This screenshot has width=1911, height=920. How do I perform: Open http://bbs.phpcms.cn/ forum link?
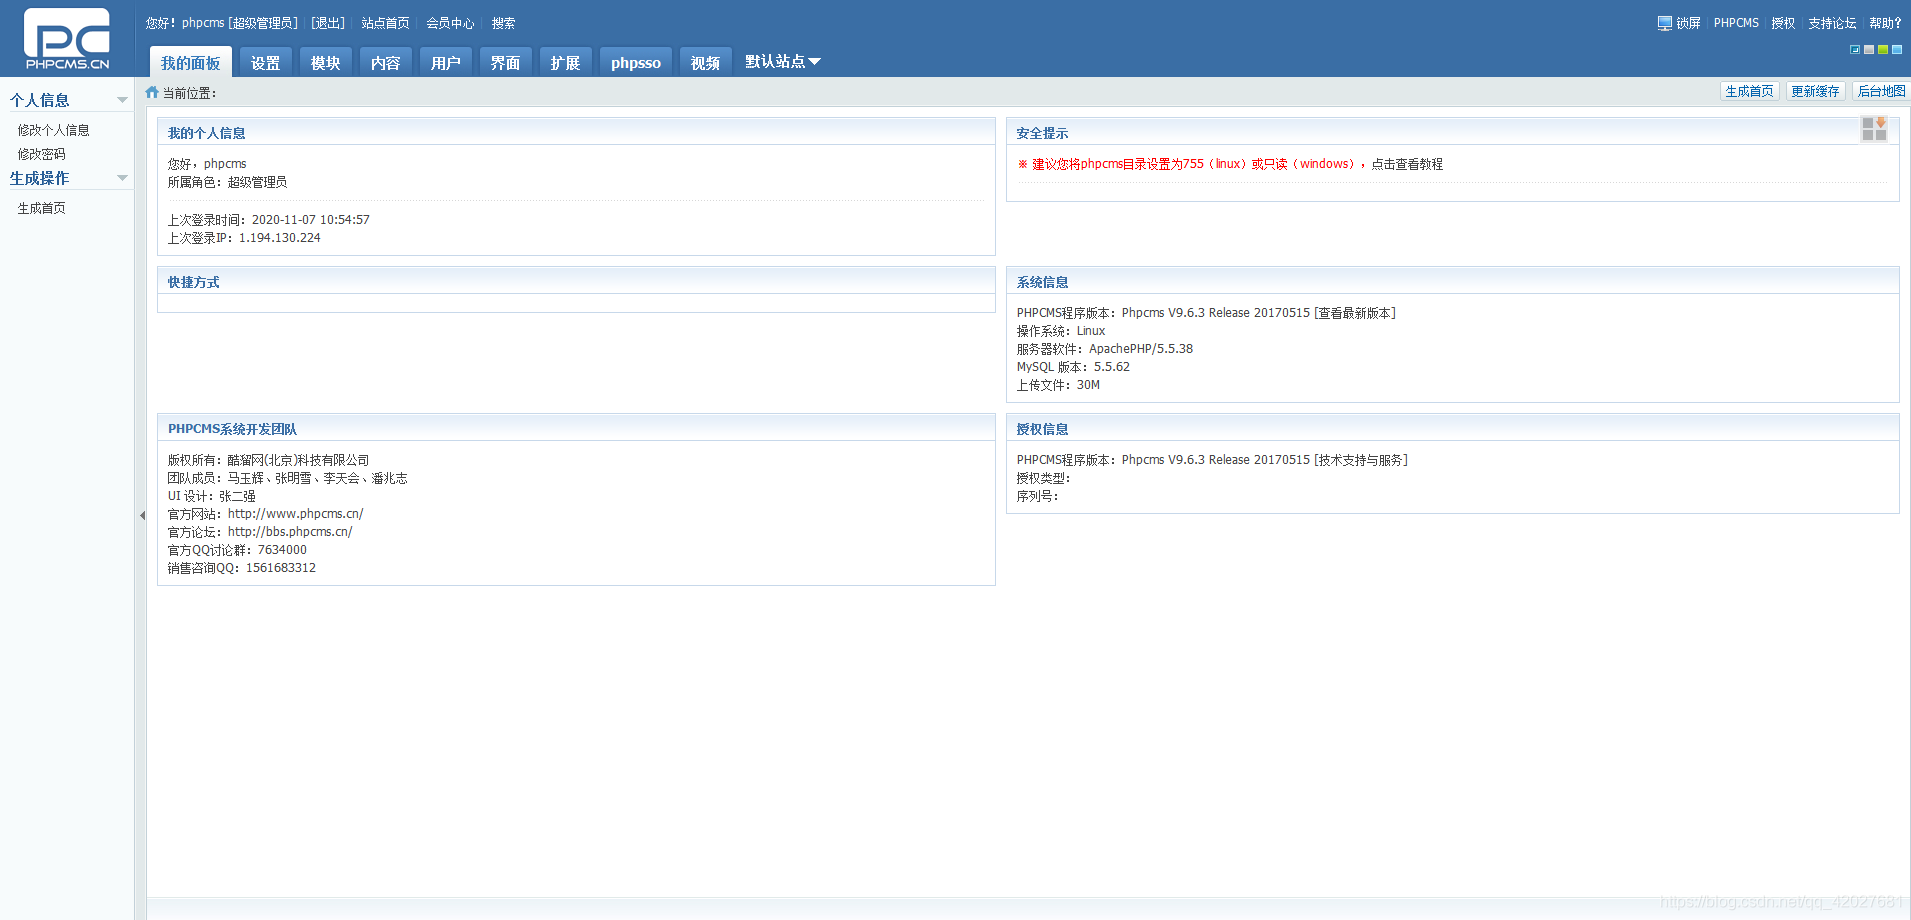point(290,532)
